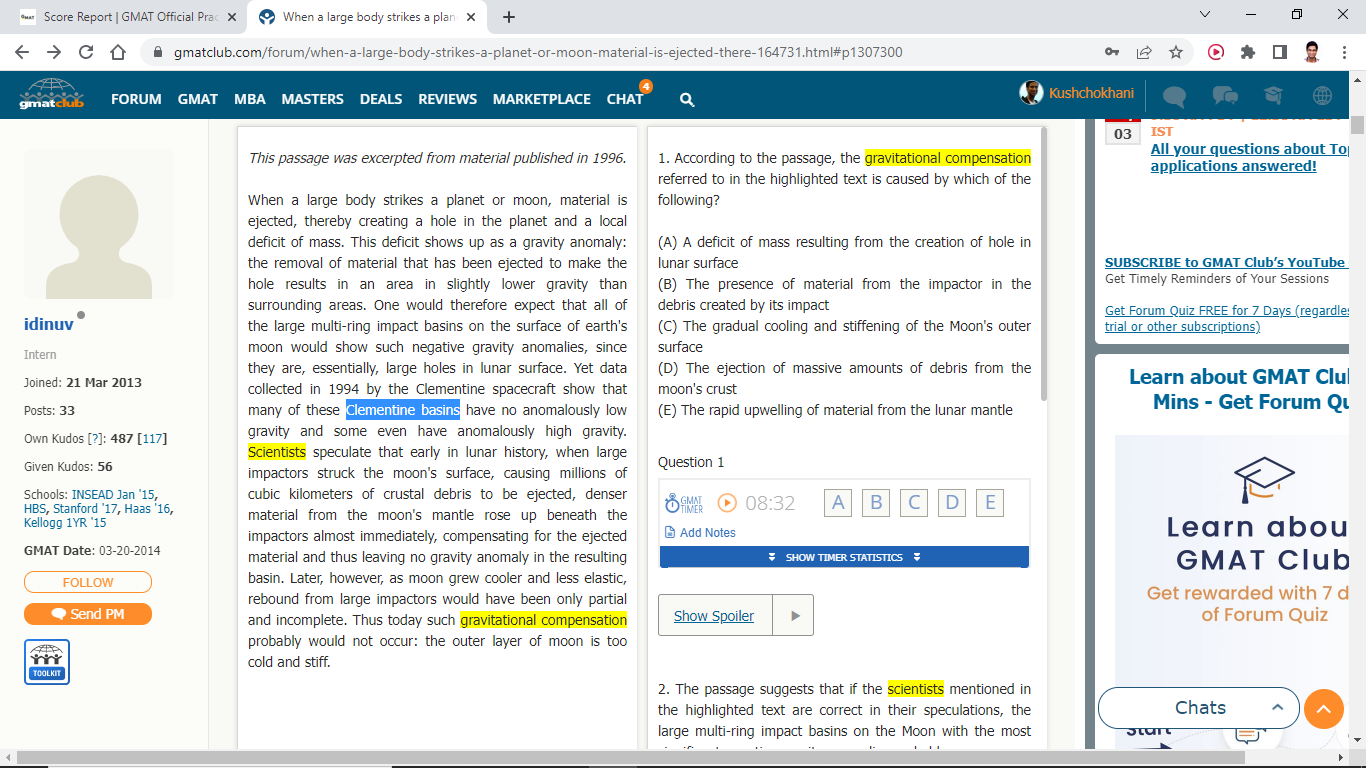Expand the Show Timer Statistics bar
Image resolution: width=1366 pixels, height=768 pixels.
click(844, 557)
